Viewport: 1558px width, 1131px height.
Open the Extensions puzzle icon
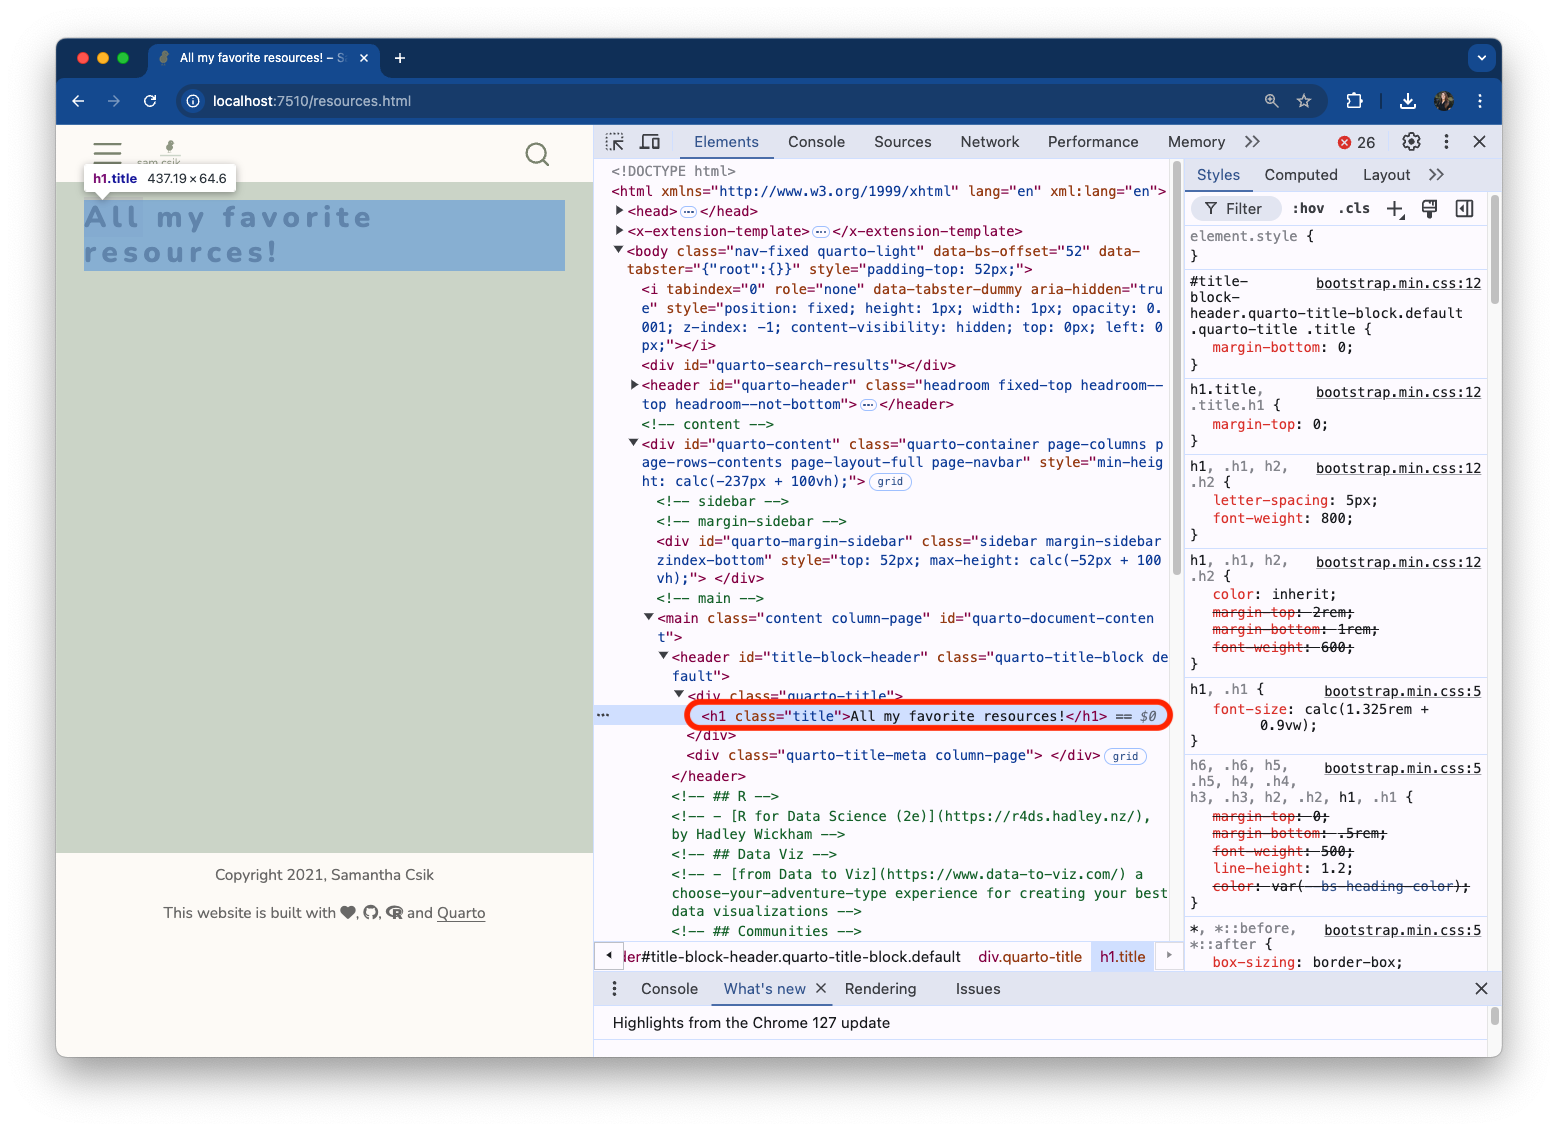[1354, 101]
